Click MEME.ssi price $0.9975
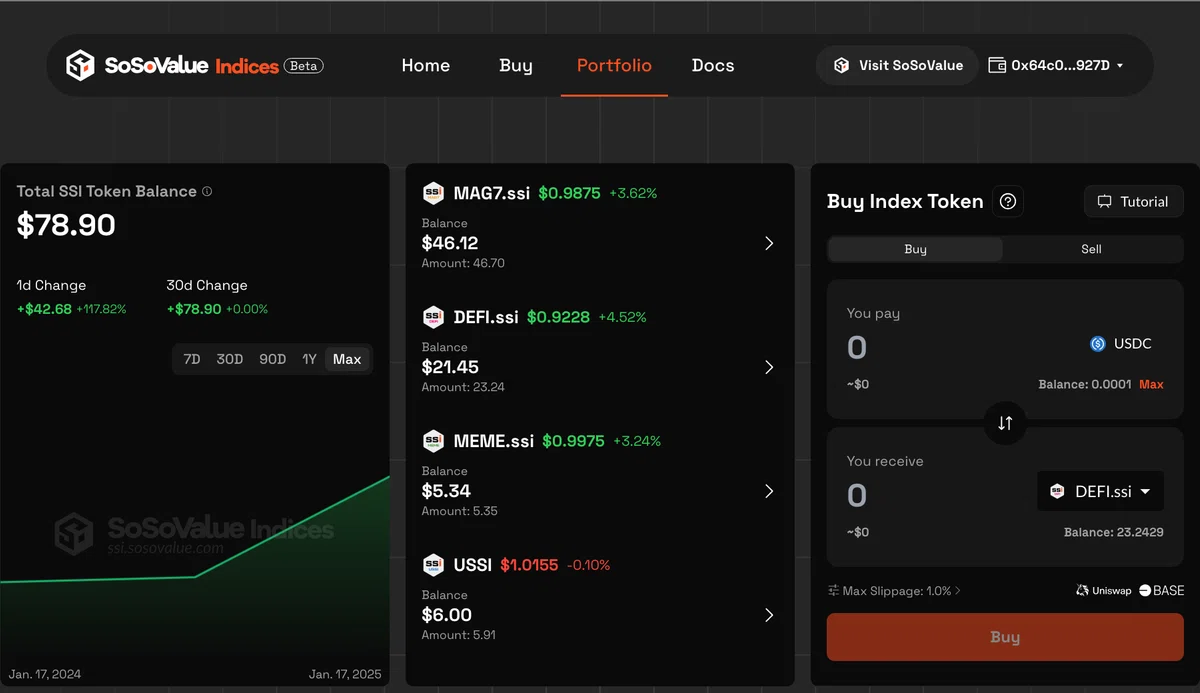This screenshot has height=693, width=1200. coord(573,441)
